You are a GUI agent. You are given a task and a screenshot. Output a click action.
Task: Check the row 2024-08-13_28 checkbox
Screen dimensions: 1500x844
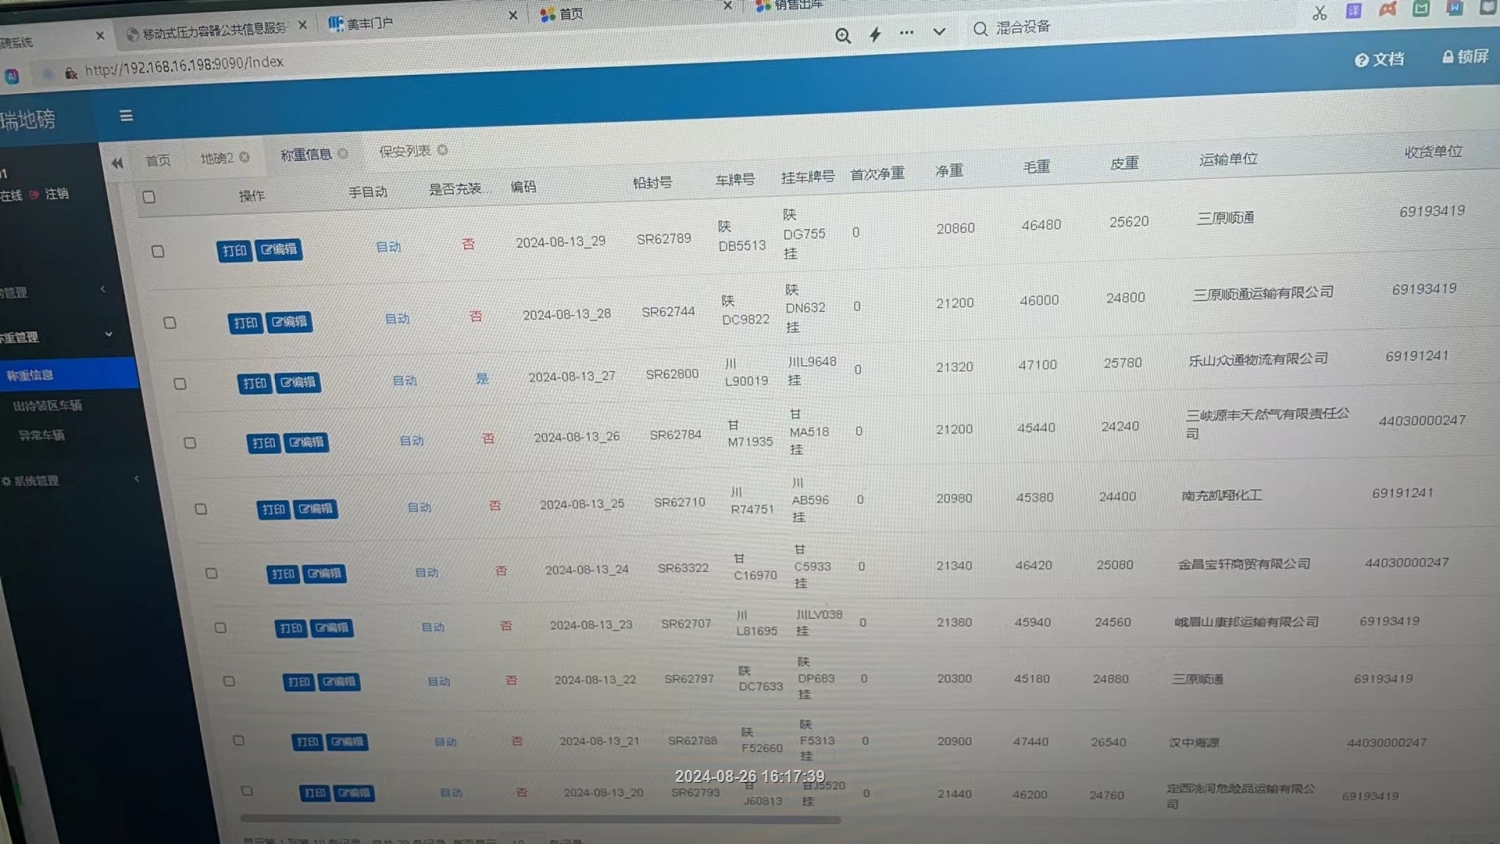pos(170,323)
